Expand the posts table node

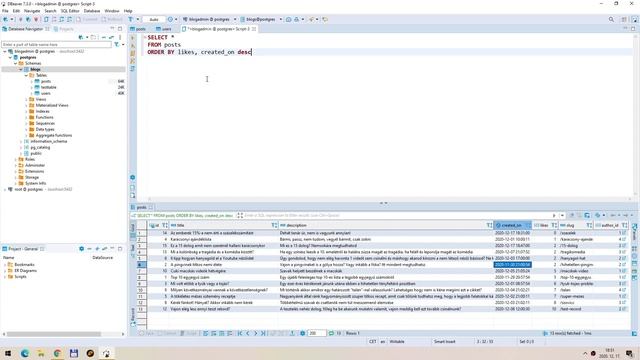point(31,81)
